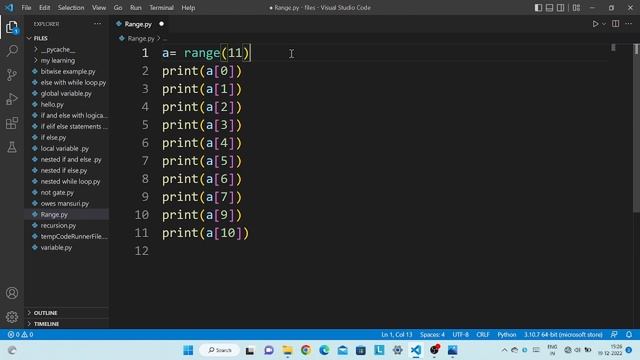The image size is (640, 360).
Task: Show hidden system tray icons chevron
Action: pos(504,350)
